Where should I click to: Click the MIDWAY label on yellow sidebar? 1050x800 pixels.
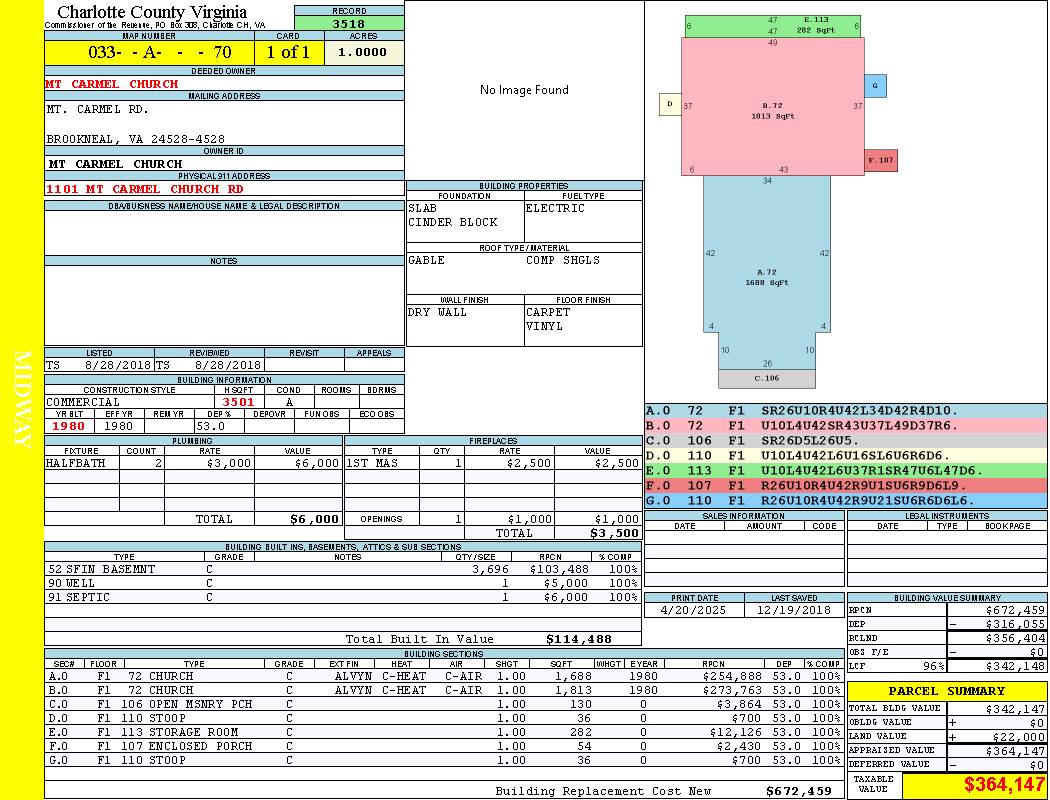coord(22,400)
